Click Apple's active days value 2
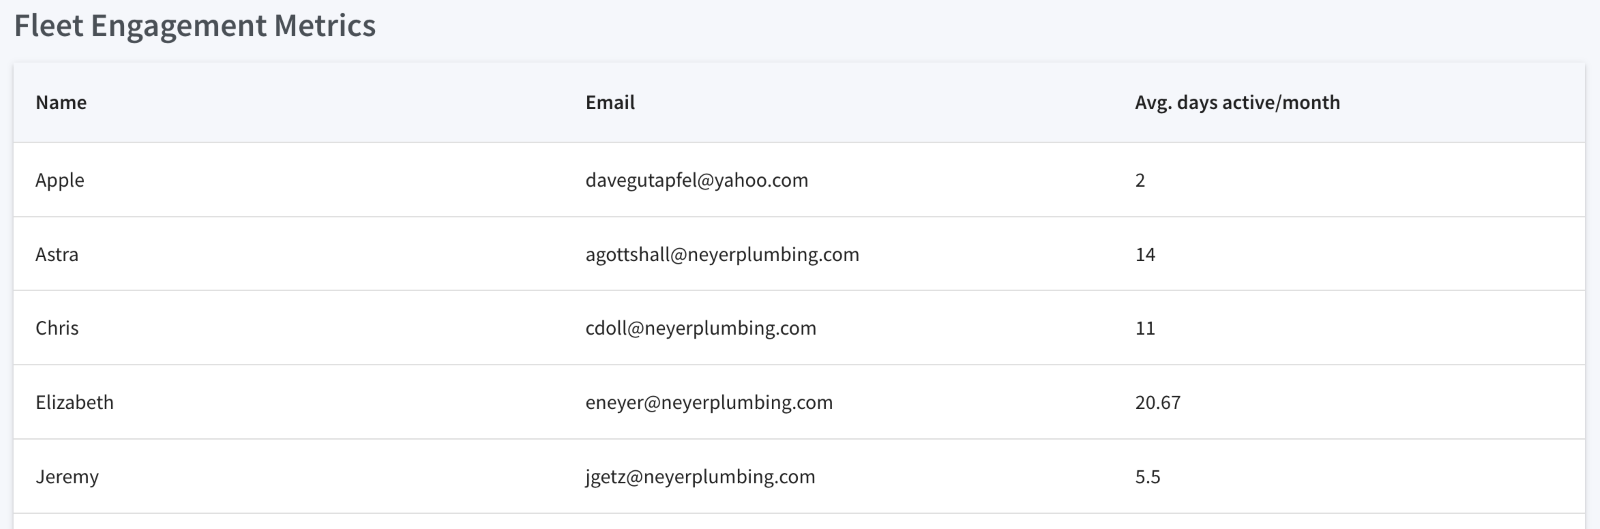This screenshot has height=529, width=1600. click(1140, 180)
